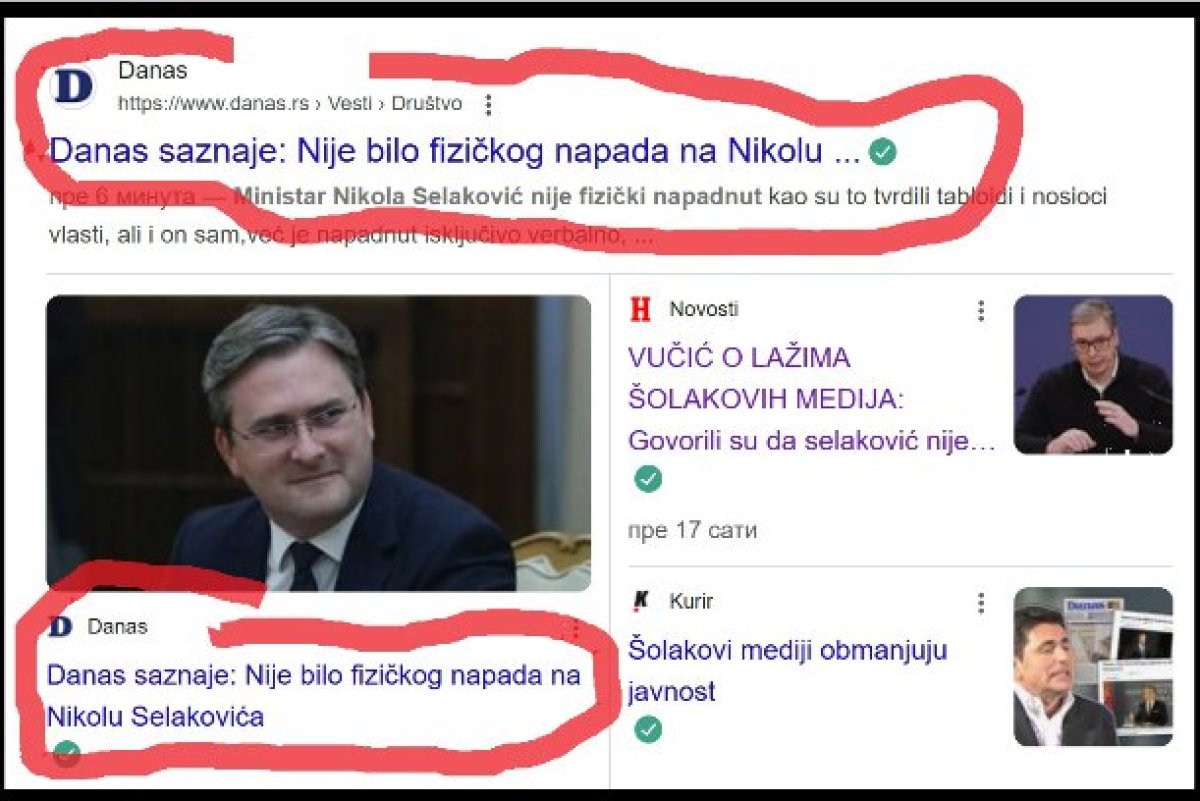Click the red Novosti H icon

(x=641, y=310)
